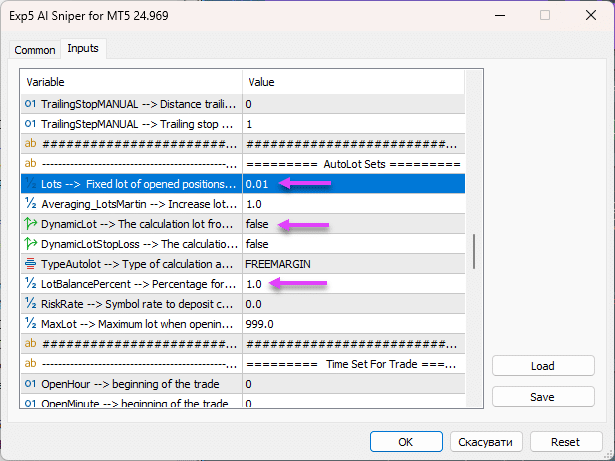The height and width of the screenshot is (461, 615).
Task: Click the Lots fixed lot type icon
Action: 30,184
